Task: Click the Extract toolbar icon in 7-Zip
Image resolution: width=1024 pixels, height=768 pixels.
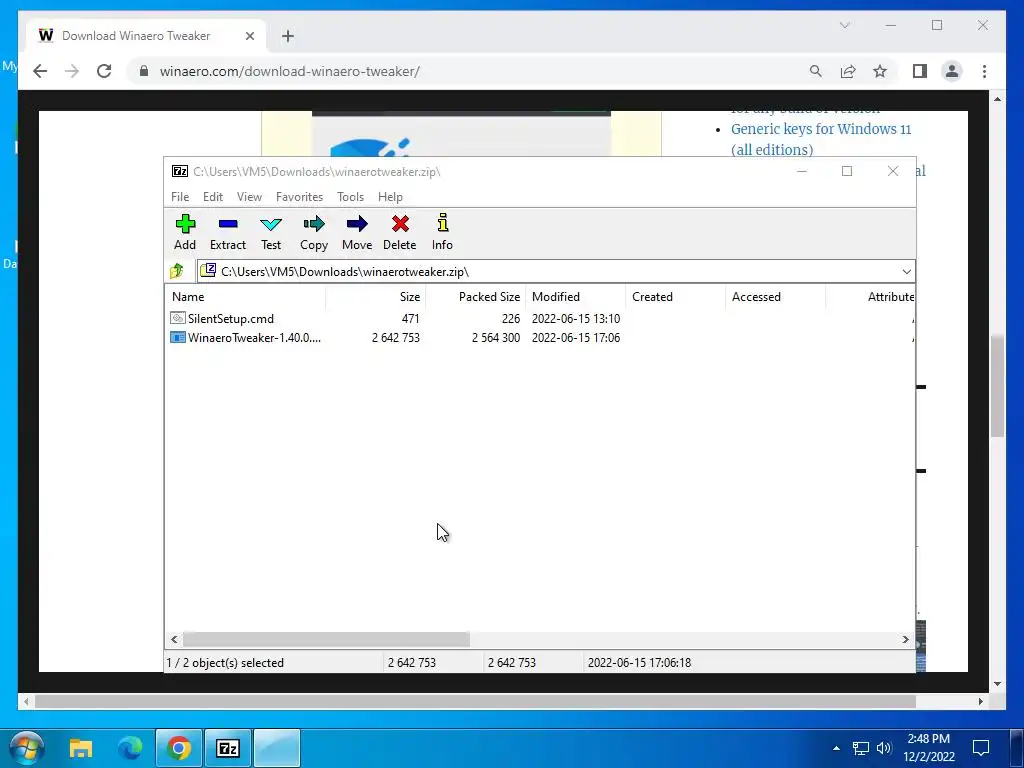Action: pyautogui.click(x=228, y=225)
